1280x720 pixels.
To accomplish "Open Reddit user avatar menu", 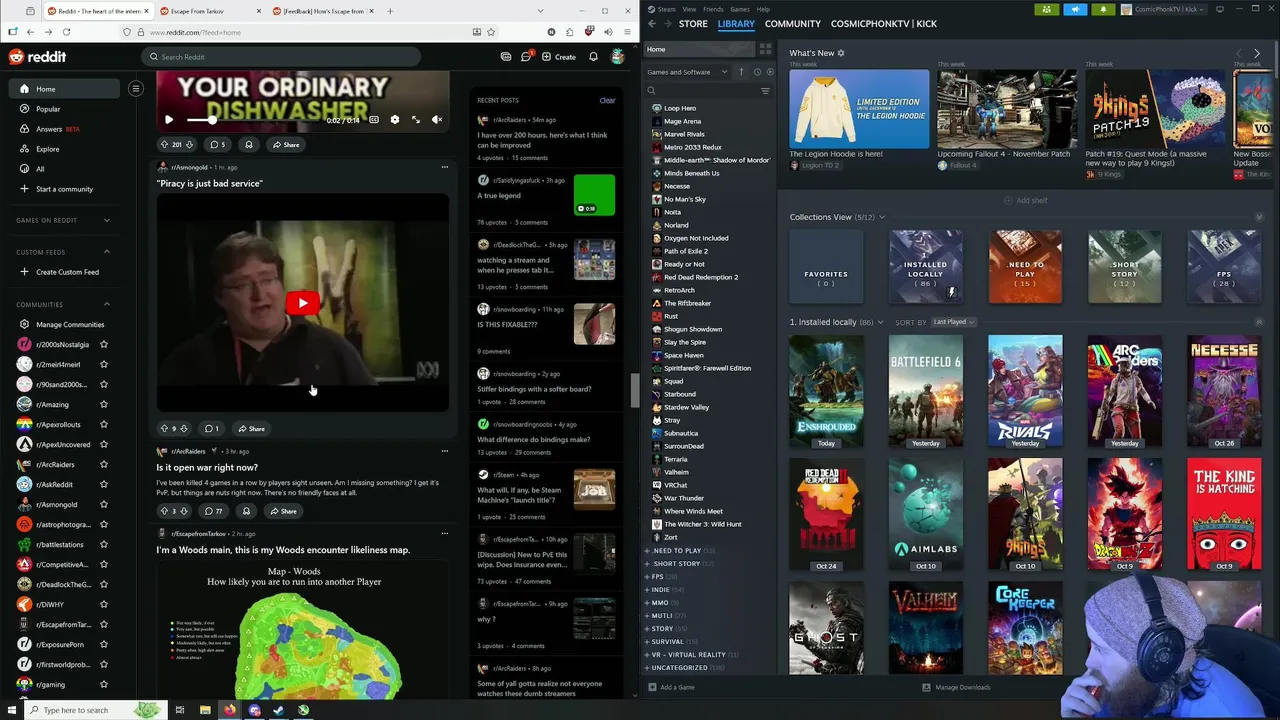I will [619, 57].
